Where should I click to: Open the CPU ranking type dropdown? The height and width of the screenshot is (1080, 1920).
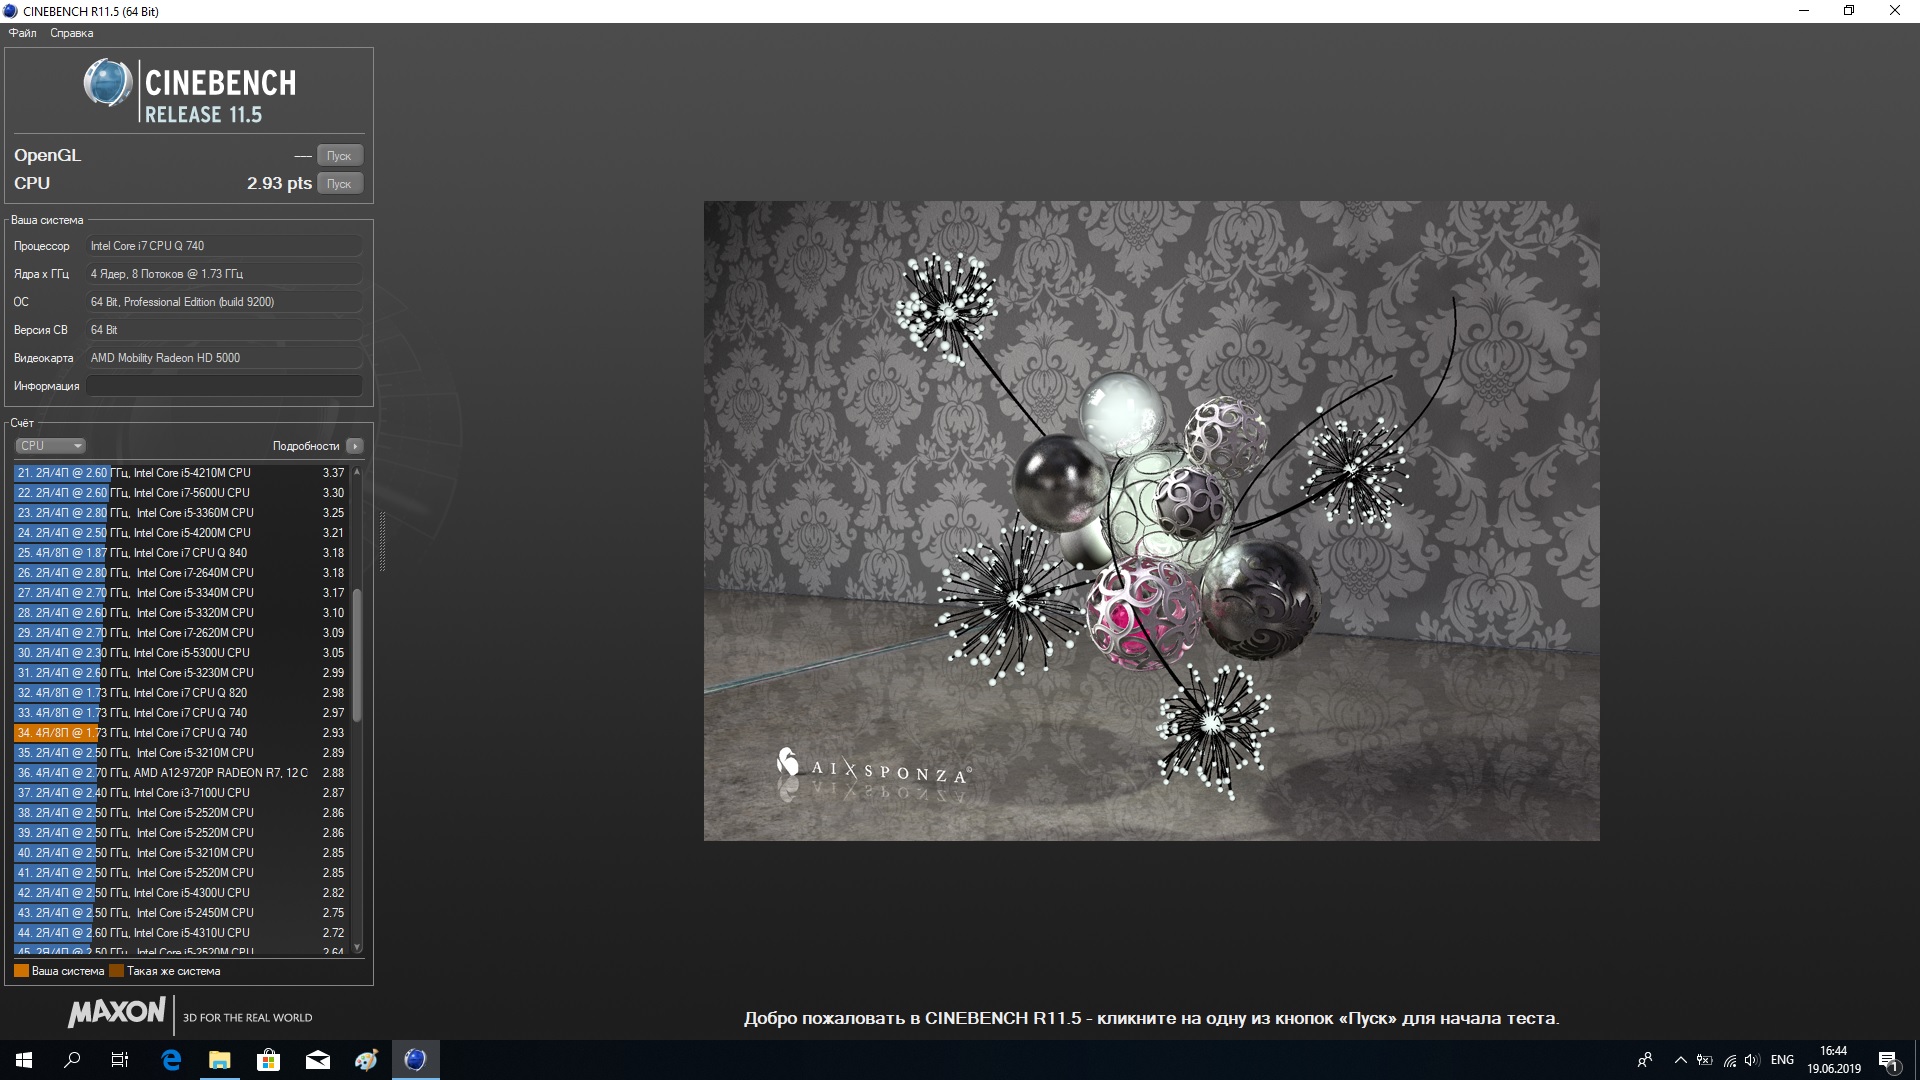tap(50, 446)
